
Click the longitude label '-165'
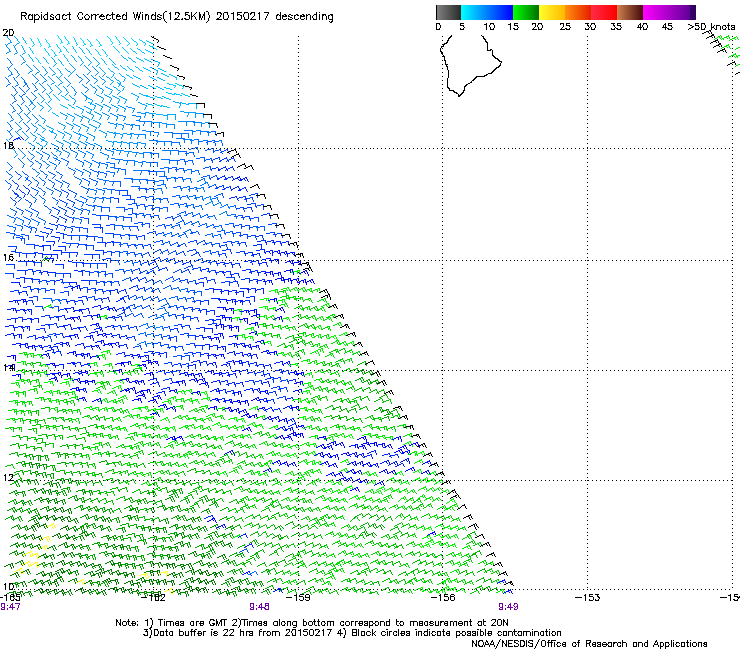10,597
